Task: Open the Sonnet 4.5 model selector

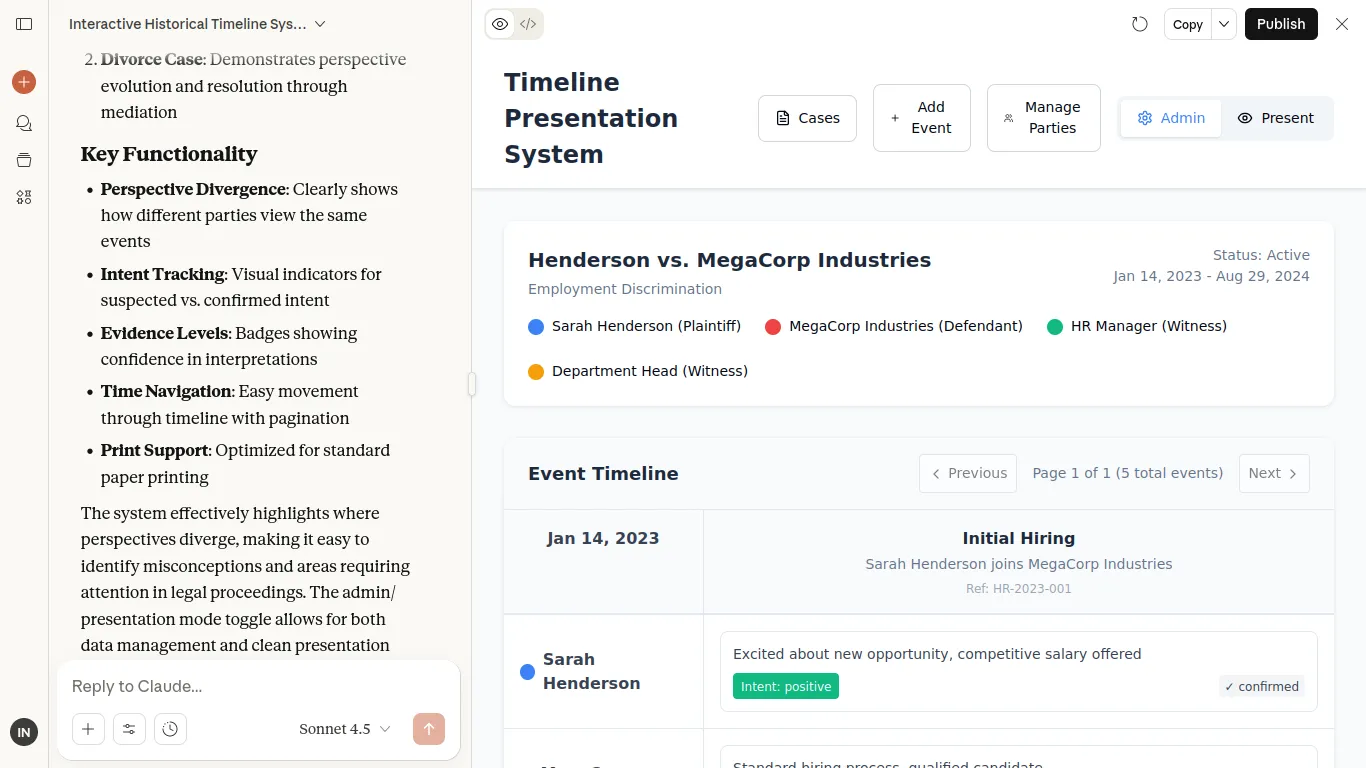Action: (x=344, y=729)
